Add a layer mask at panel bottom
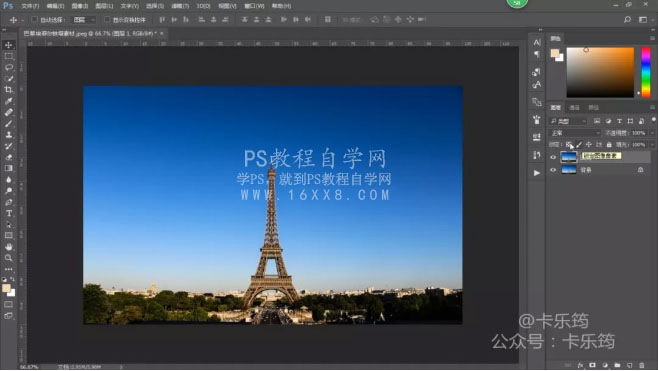Screen dimensions: 658x371 [593, 365]
